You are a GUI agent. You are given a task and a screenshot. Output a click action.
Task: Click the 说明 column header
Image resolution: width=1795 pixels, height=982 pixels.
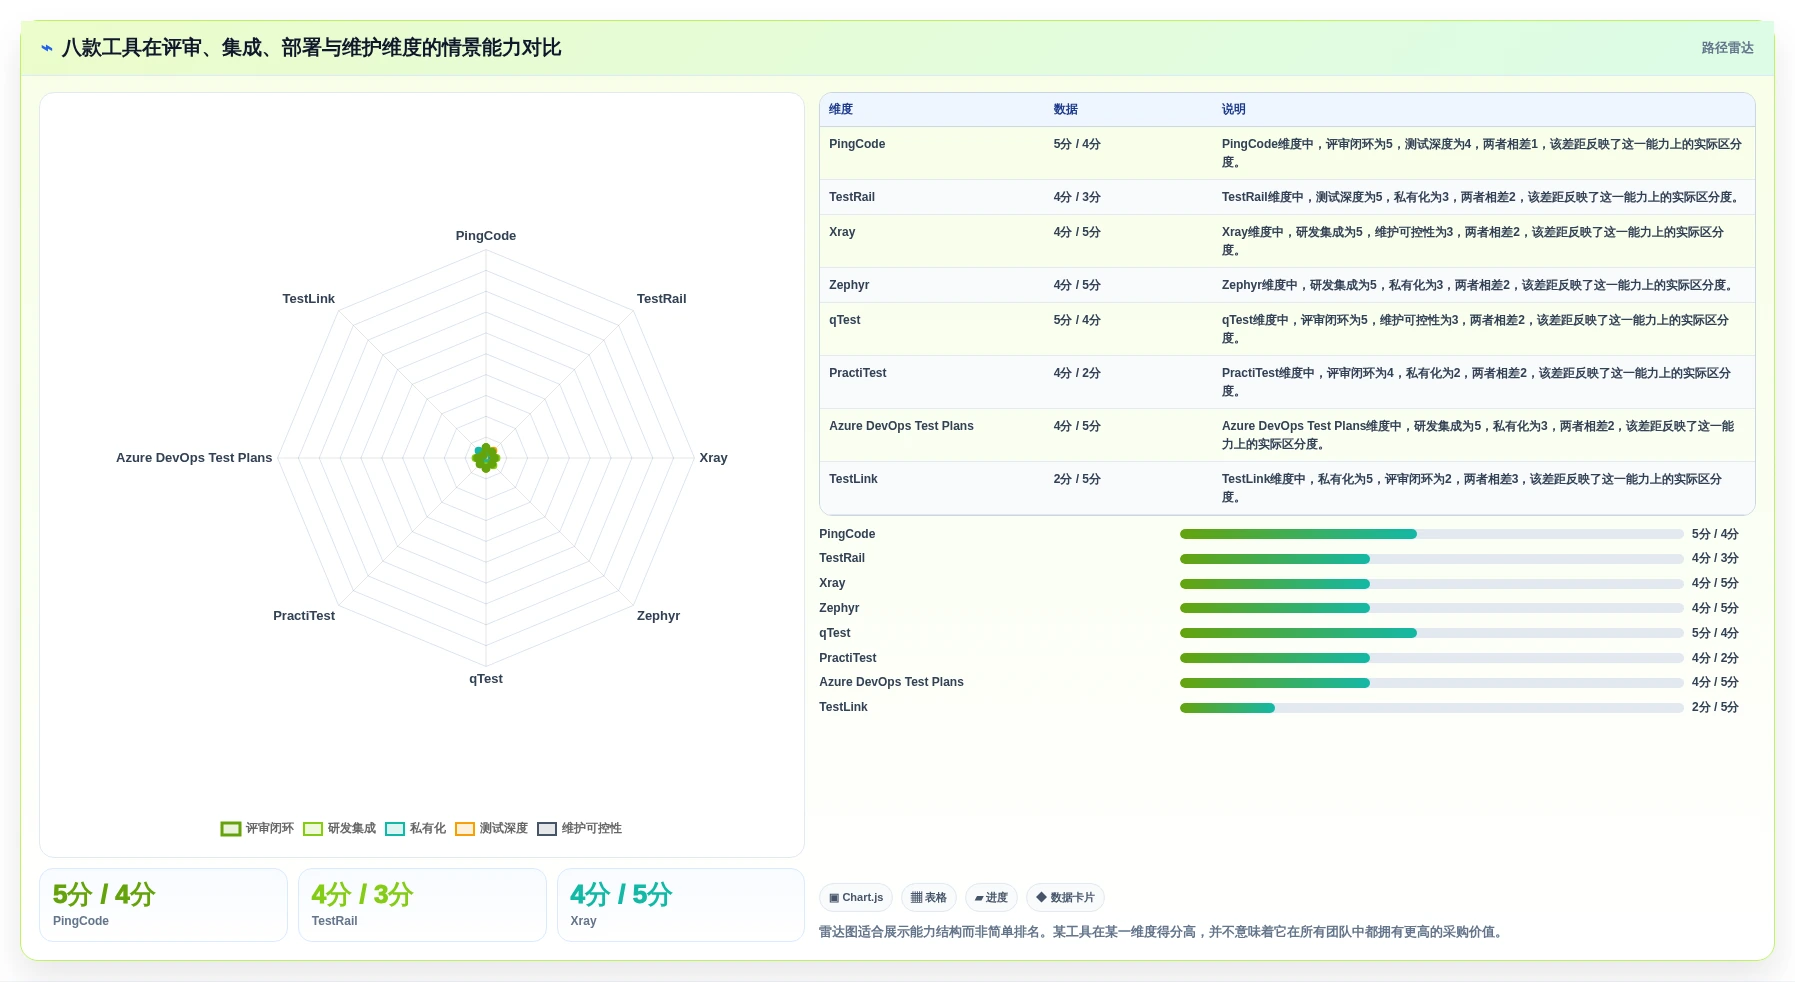pos(1234,110)
